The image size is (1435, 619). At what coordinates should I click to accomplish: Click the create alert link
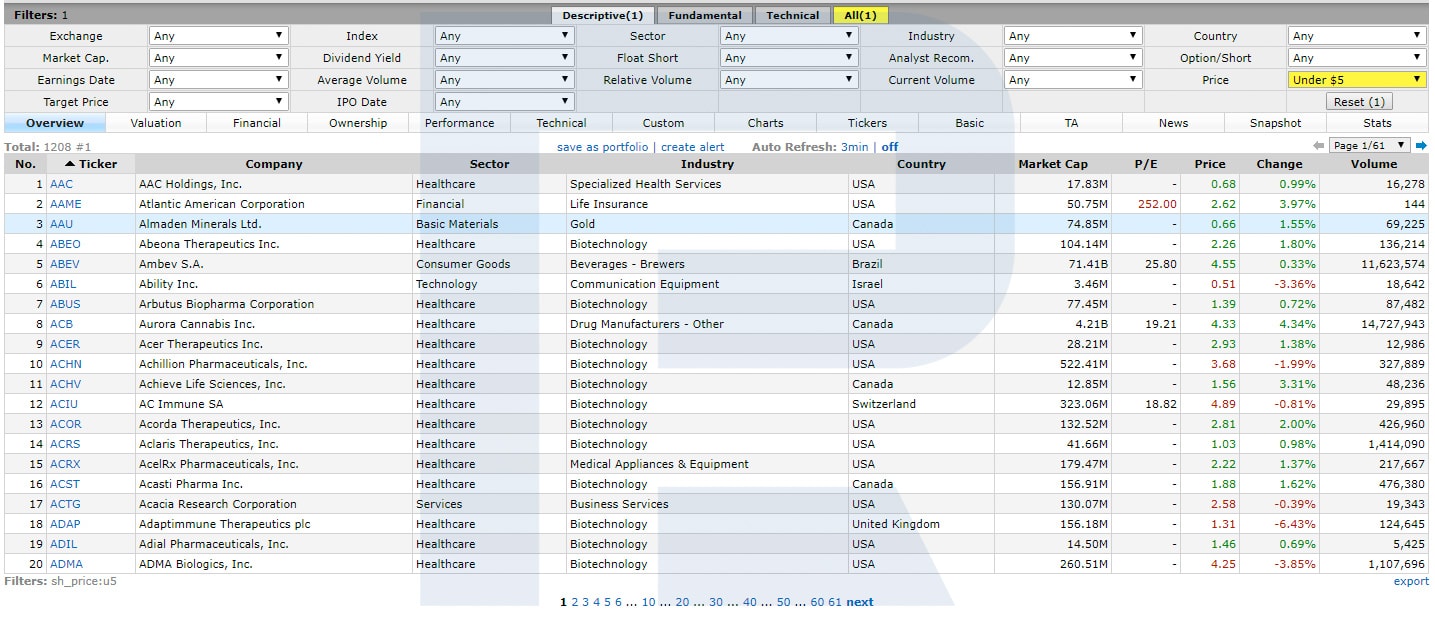click(692, 147)
